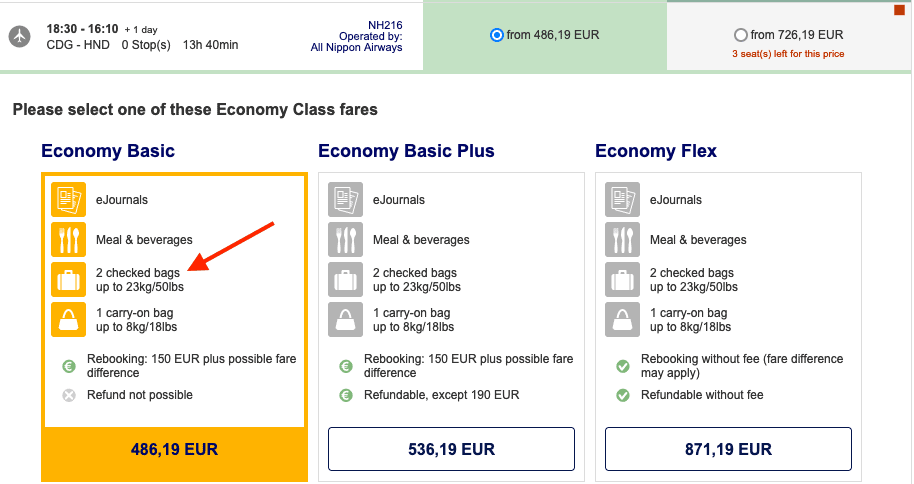Choose the 536,19 EUR Basic Plus fare
The width and height of the screenshot is (914, 484).
click(x=451, y=449)
